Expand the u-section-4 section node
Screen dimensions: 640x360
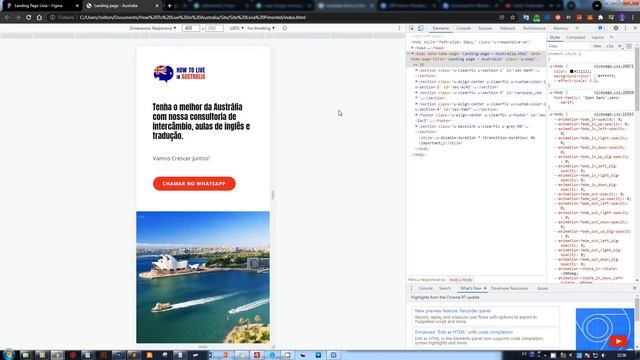click(x=416, y=104)
